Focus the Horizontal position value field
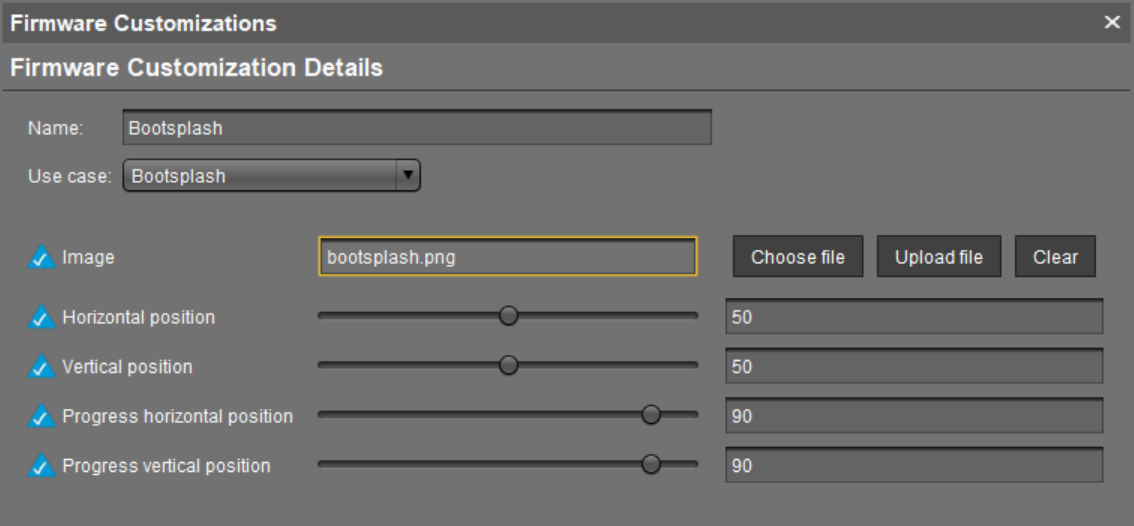Viewport: 1134px width, 526px height. 914,317
